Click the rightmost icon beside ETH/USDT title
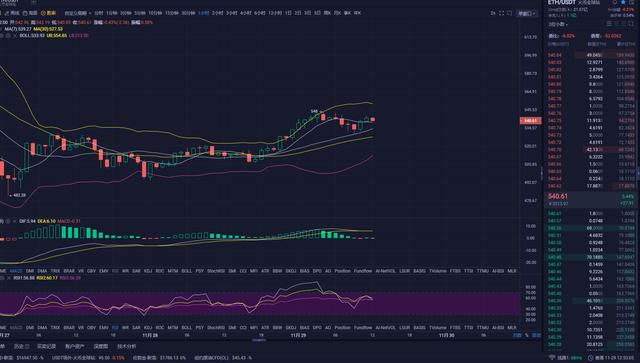Screen dimensions: 640x363 [x=631, y=2]
